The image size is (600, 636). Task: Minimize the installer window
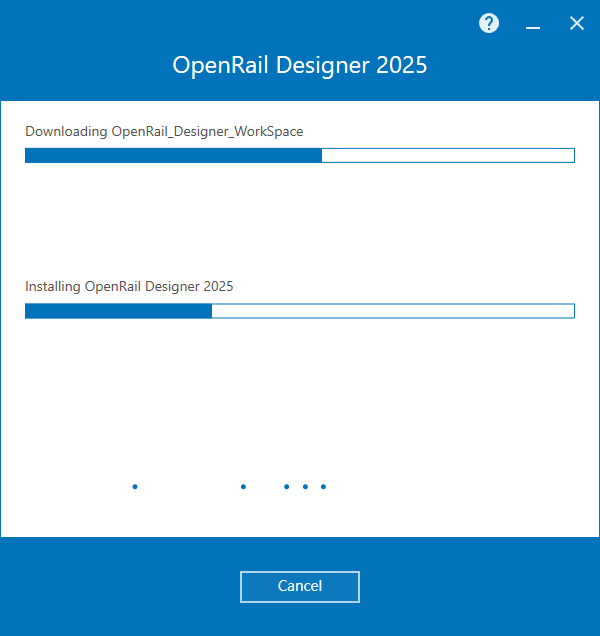pyautogui.click(x=533, y=25)
